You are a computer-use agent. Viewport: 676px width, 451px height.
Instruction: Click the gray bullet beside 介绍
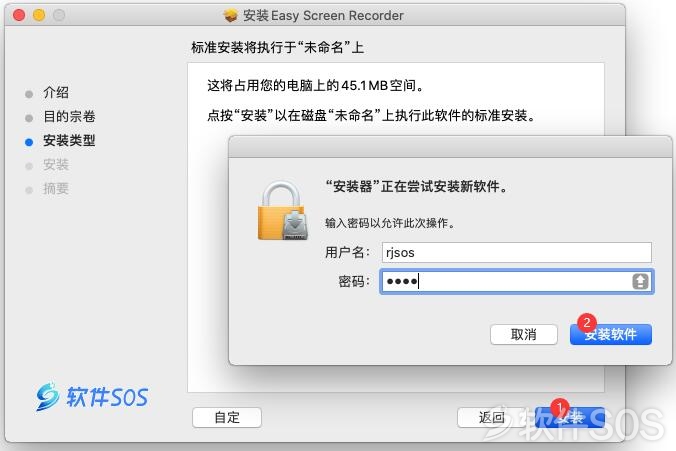click(x=29, y=94)
